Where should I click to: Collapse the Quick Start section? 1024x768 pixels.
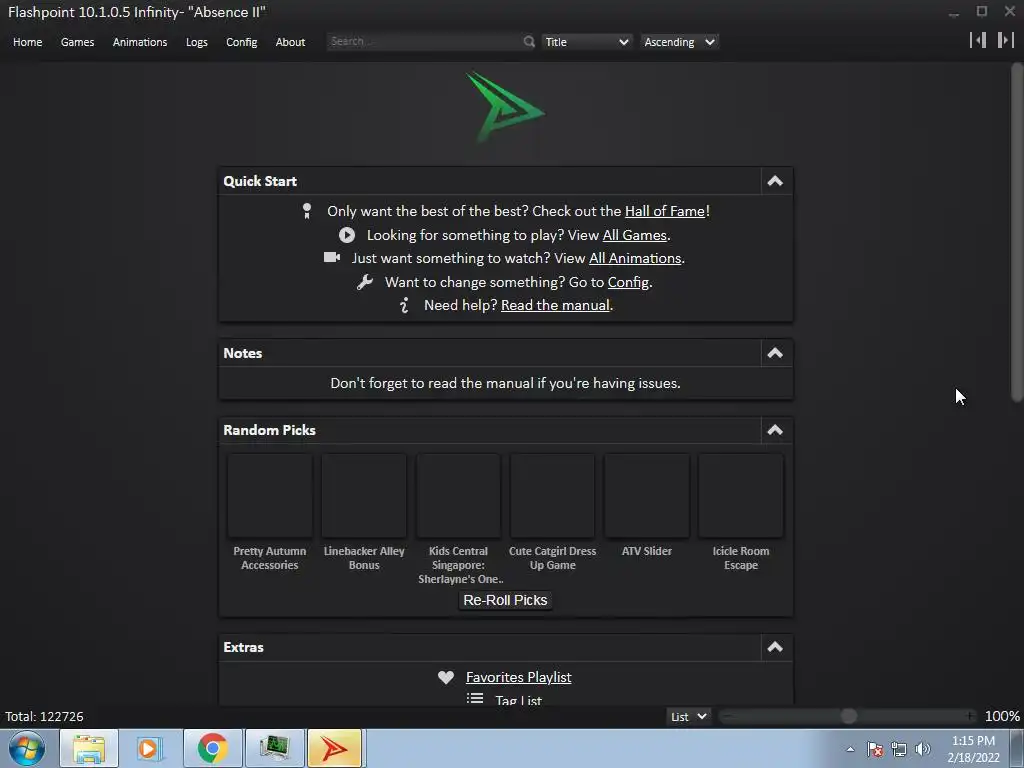[775, 181]
